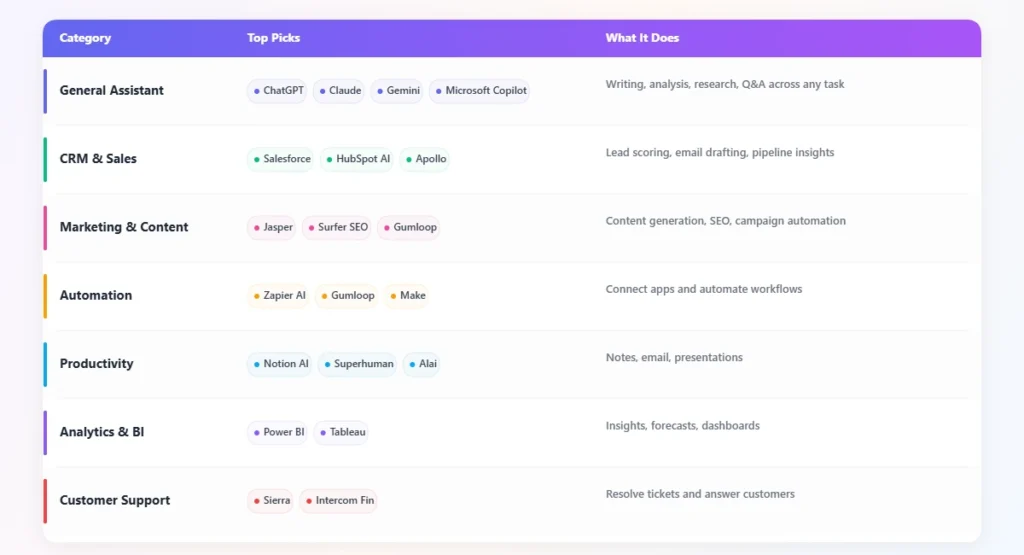The width and height of the screenshot is (1024, 555).
Task: Click the Top Picks column header
Action: (273, 38)
